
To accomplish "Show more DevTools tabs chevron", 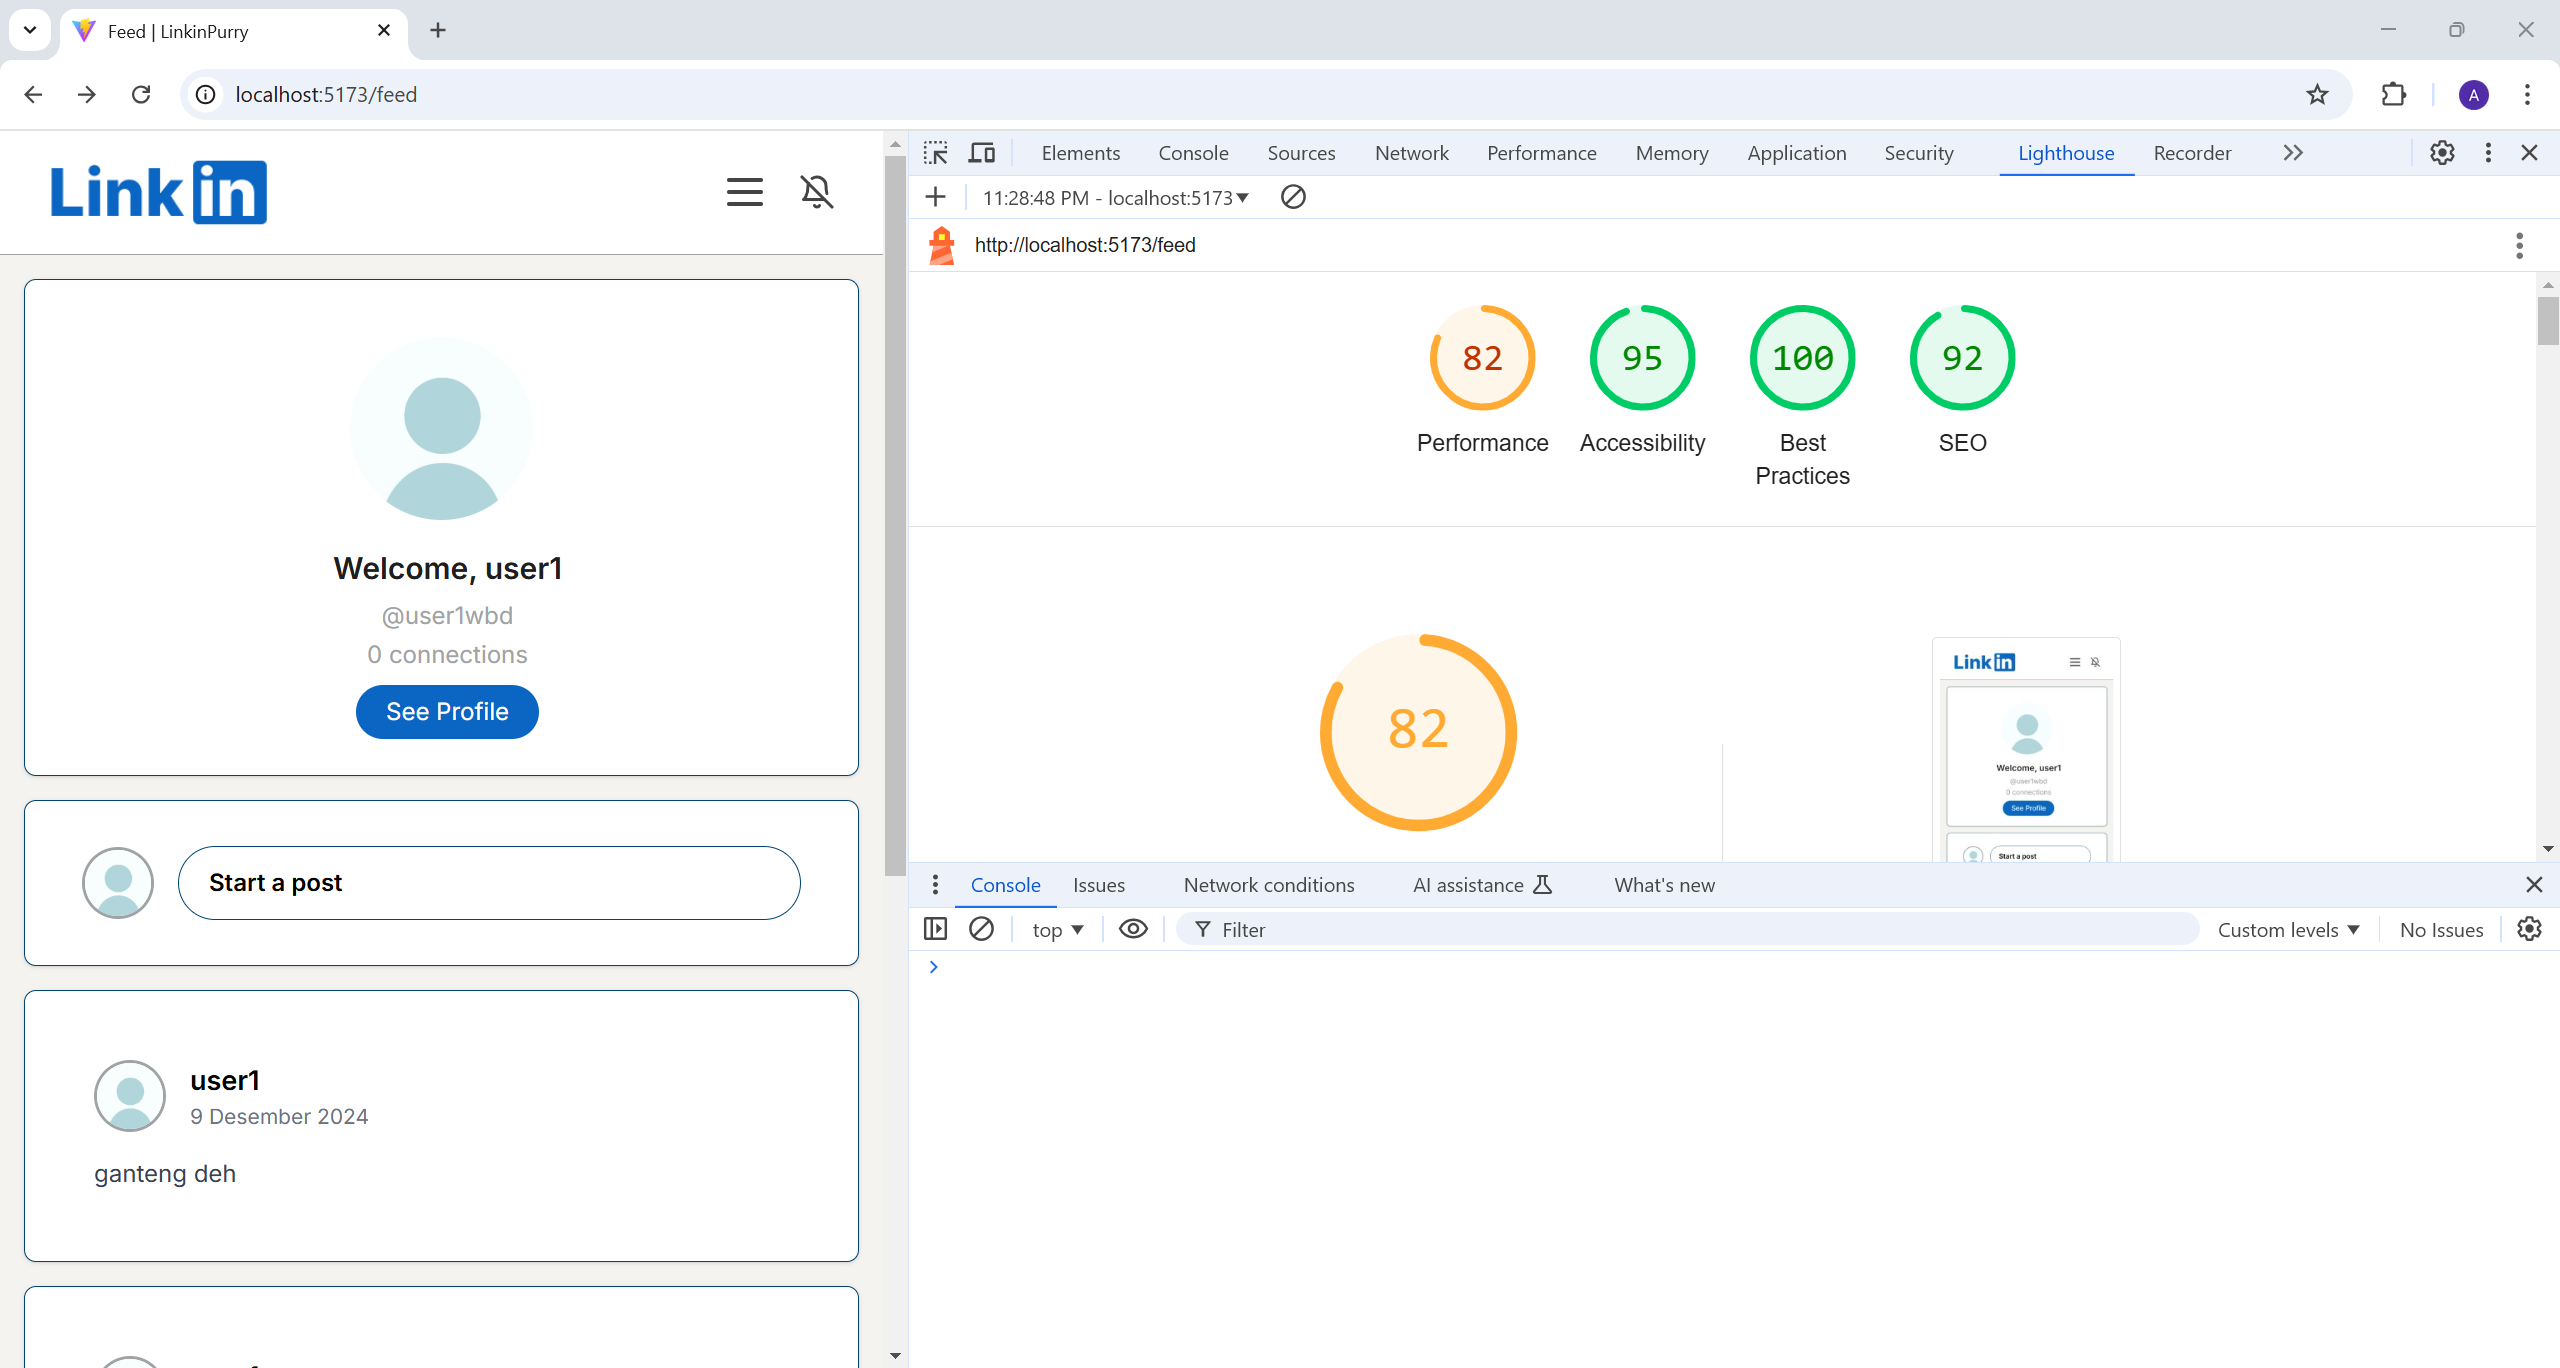I will tap(2293, 153).
